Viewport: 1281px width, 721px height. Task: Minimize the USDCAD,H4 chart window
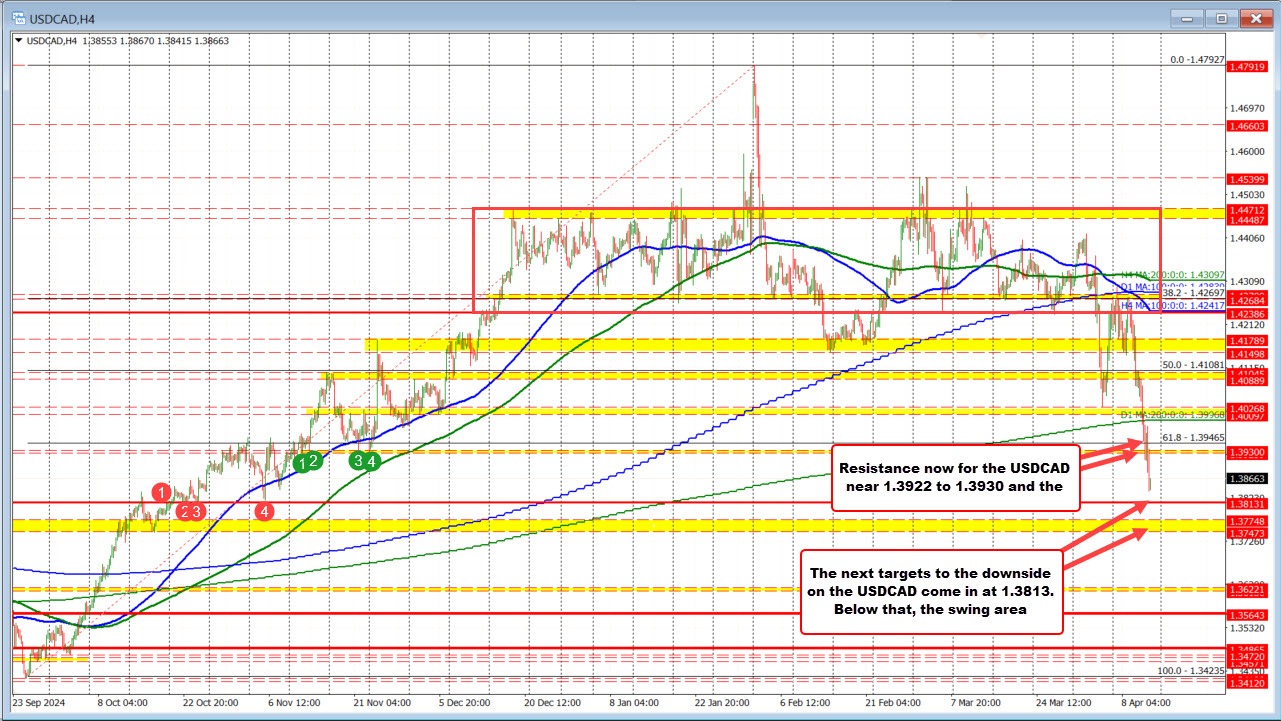[x=1189, y=17]
